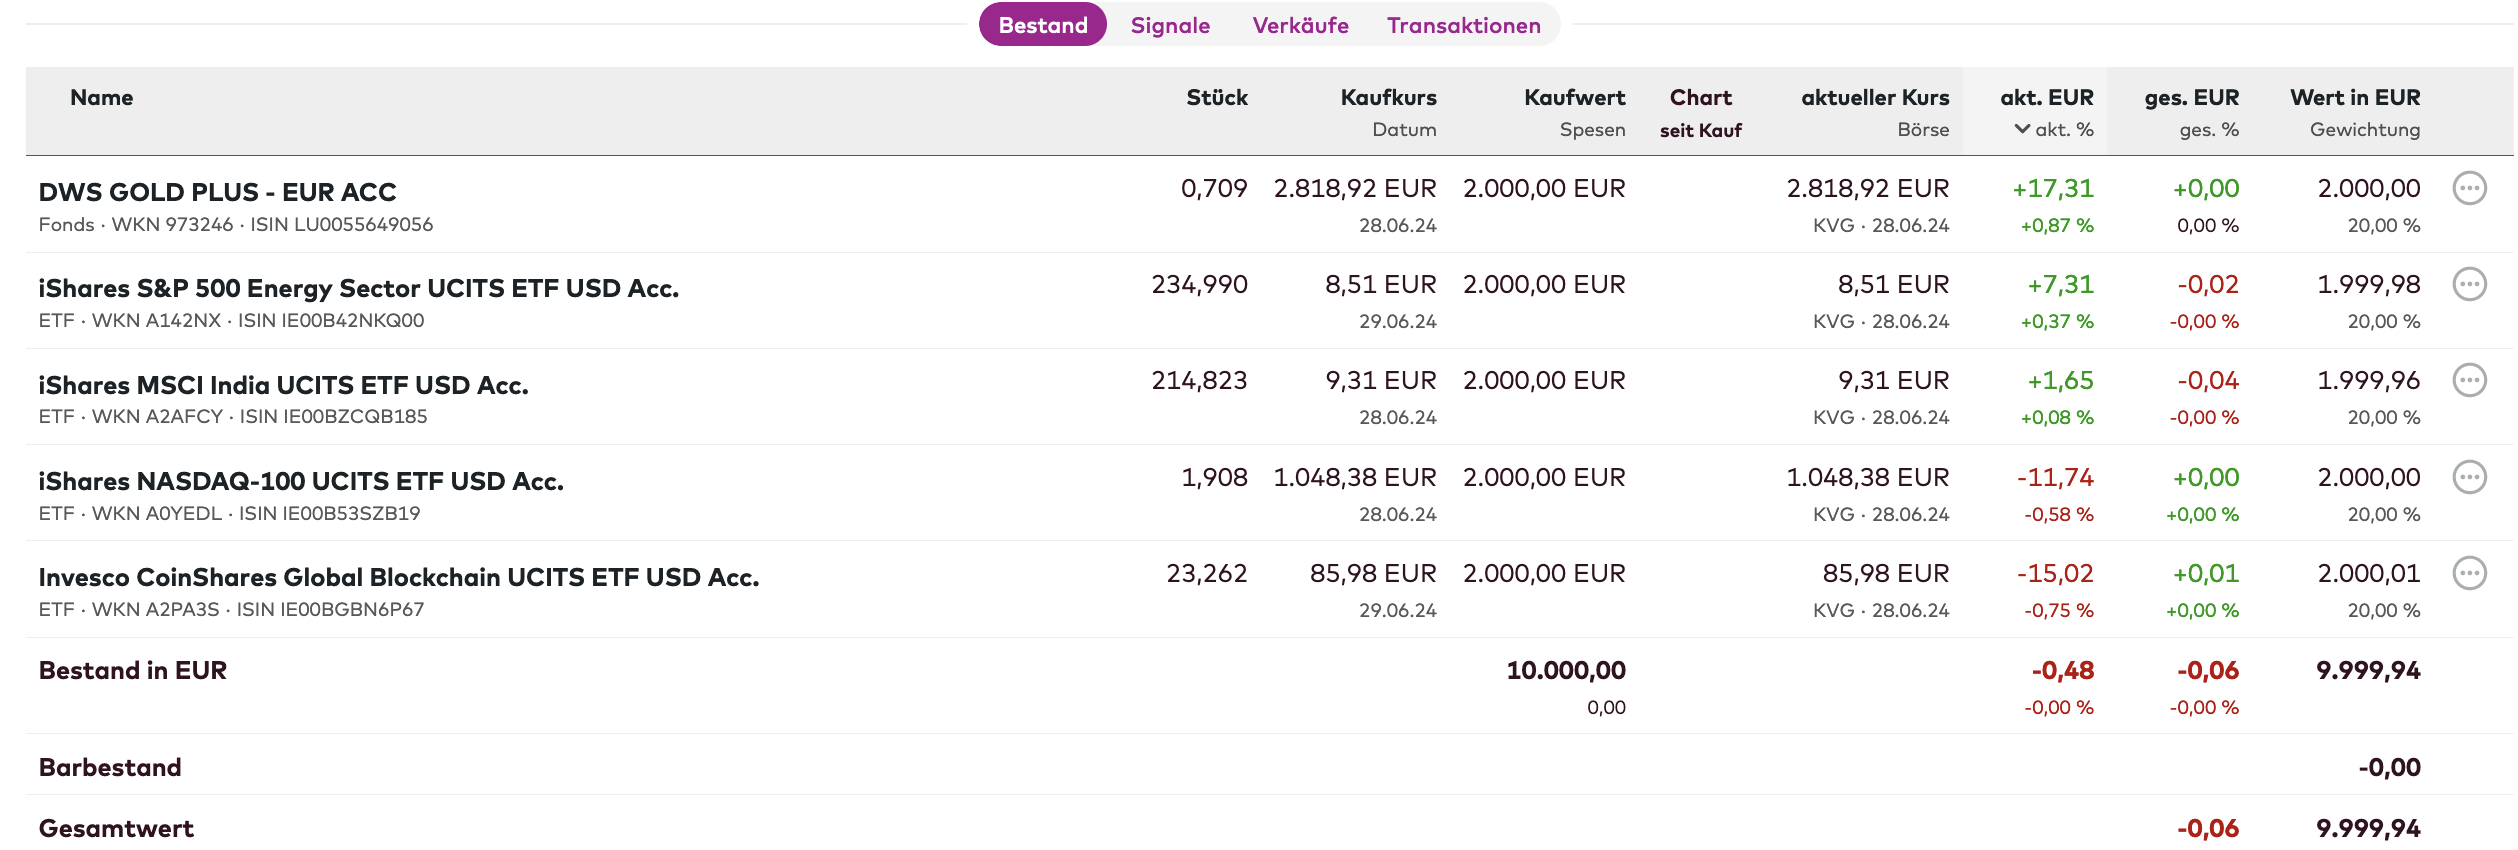Open options menu for S&P 500 Energy Sector ETF
Viewport: 2518px width, 850px height.
click(2469, 284)
